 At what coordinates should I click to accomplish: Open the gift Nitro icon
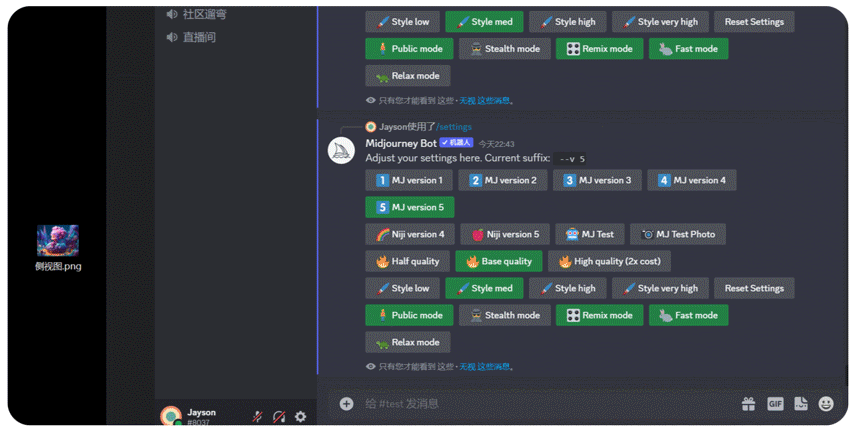[x=748, y=404]
